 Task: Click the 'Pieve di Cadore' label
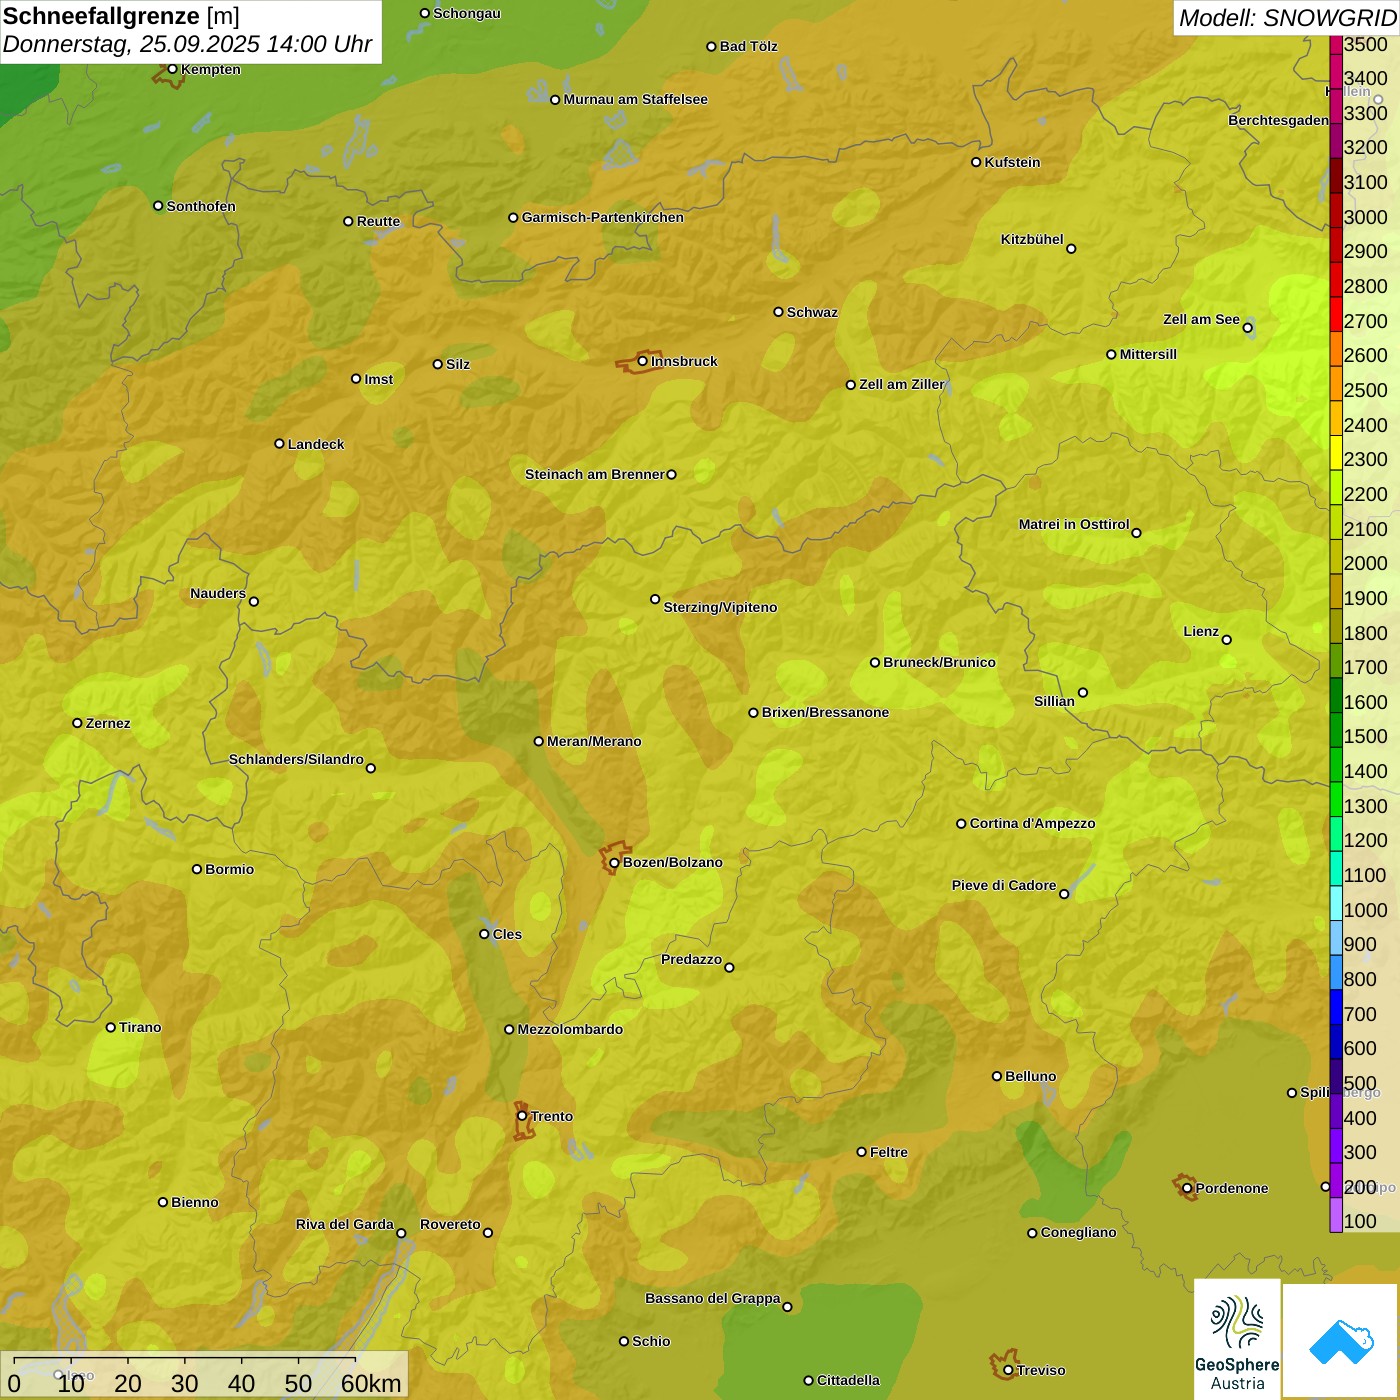[1004, 885]
